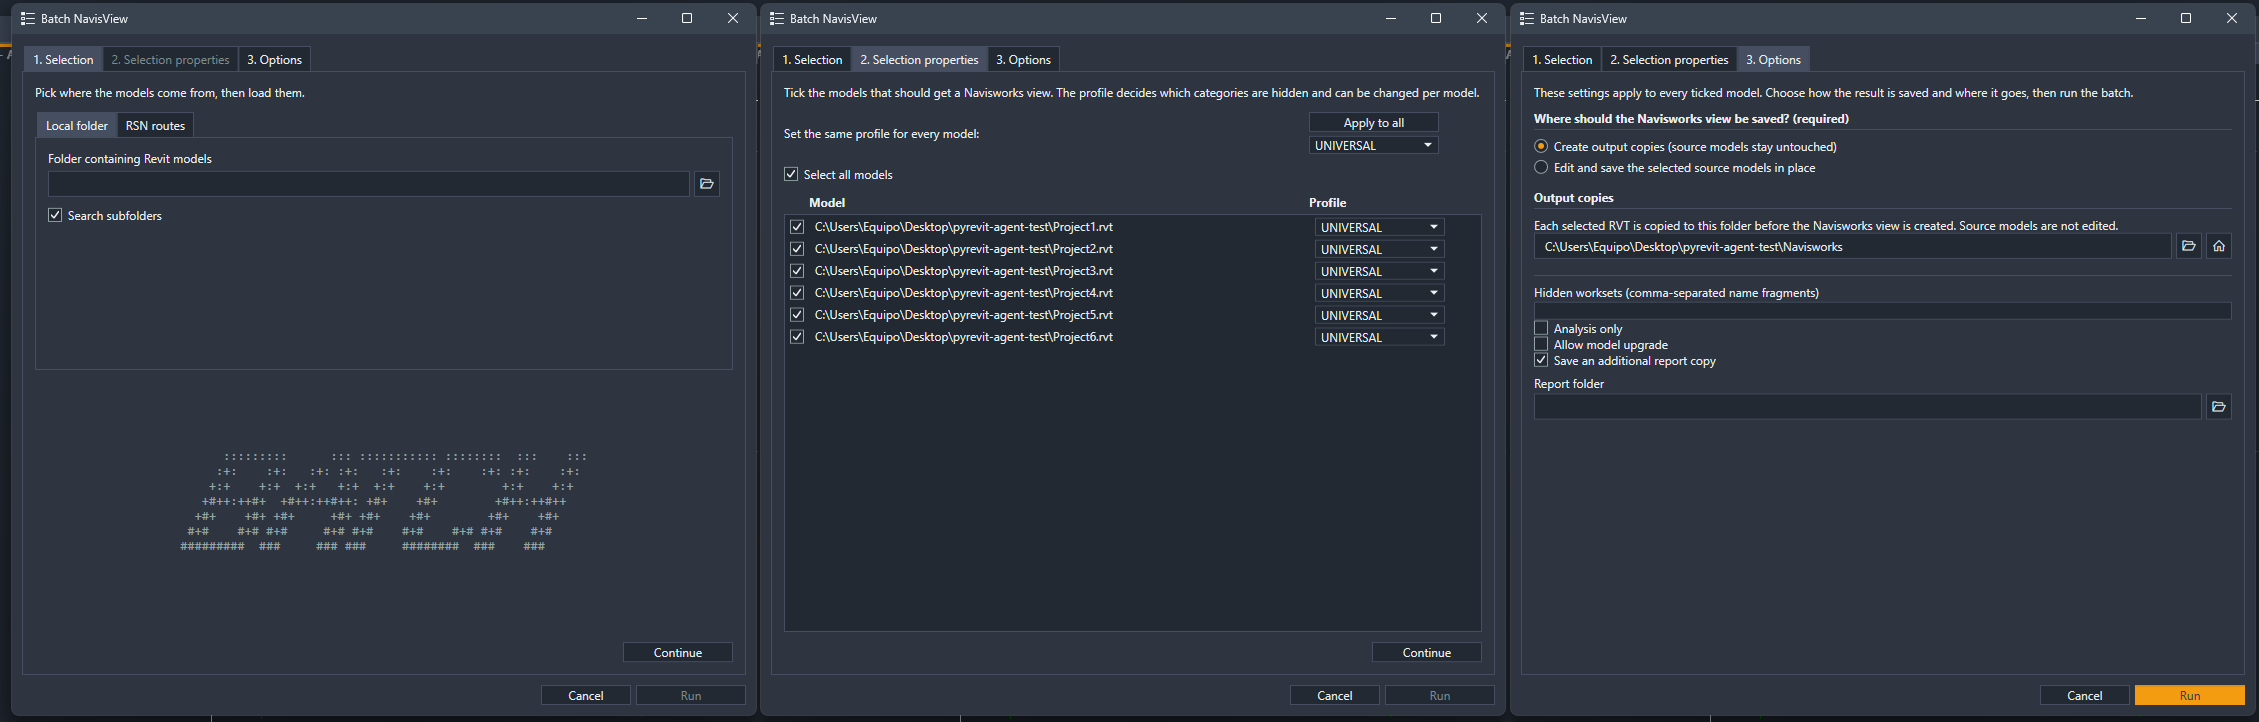Select the Local folder tab
This screenshot has height=722, width=2259.
[77, 125]
